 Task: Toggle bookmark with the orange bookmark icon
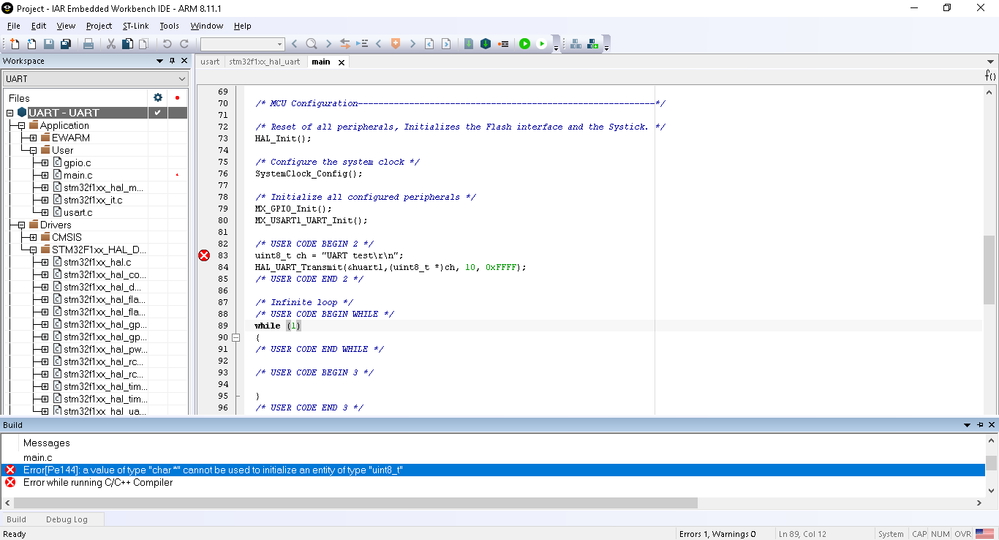pos(396,44)
